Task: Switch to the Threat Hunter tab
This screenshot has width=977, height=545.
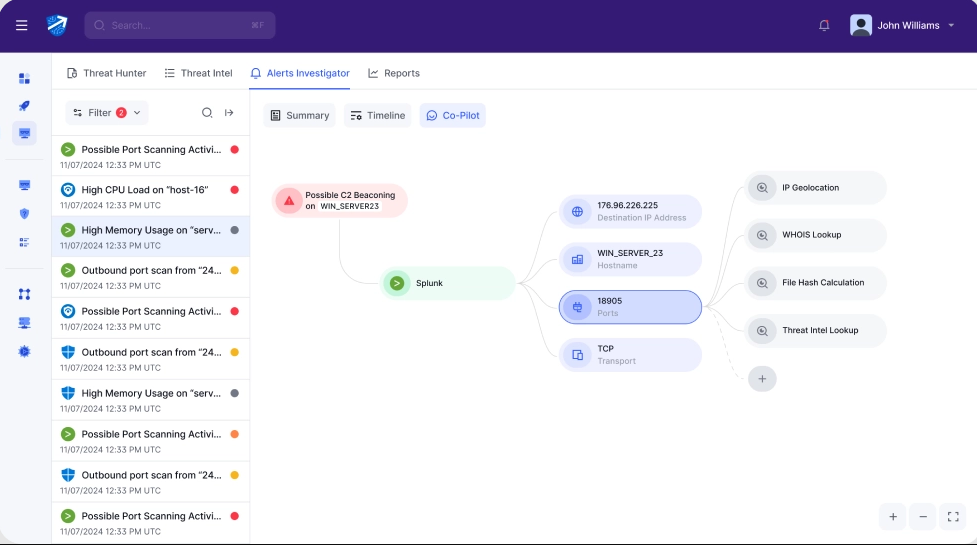Action: coord(107,73)
